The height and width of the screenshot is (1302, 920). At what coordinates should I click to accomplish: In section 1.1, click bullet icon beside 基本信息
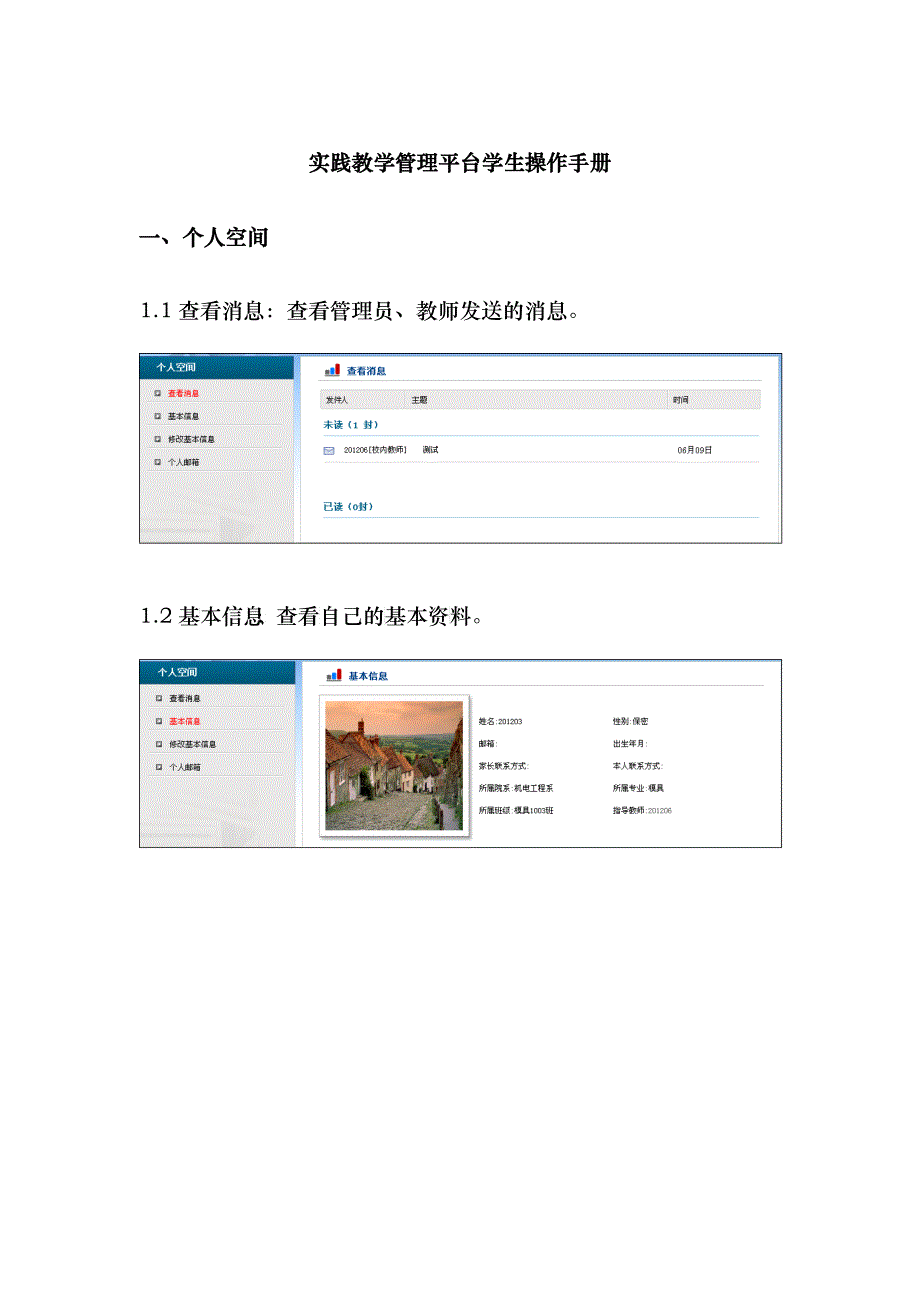click(157, 416)
